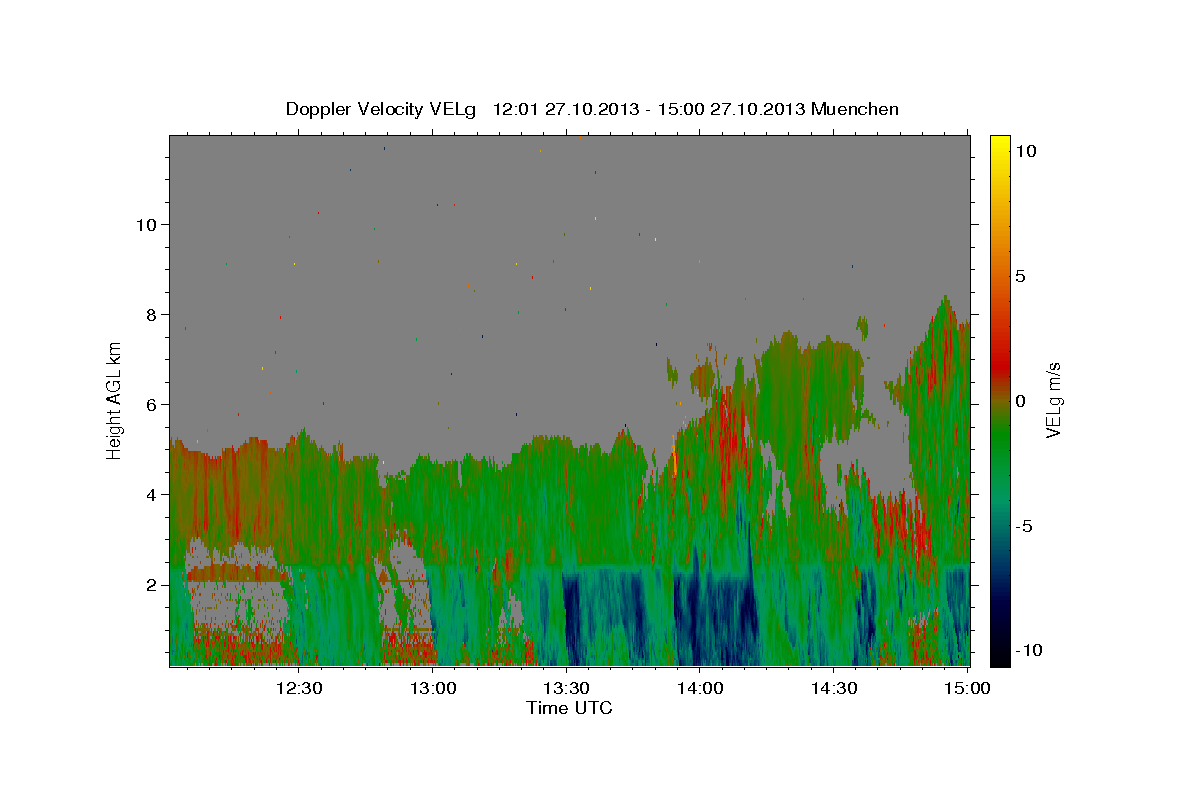Image resolution: width=1200 pixels, height=800 pixels.
Task: Click the colorbar value 10 at top
Action: [1024, 151]
